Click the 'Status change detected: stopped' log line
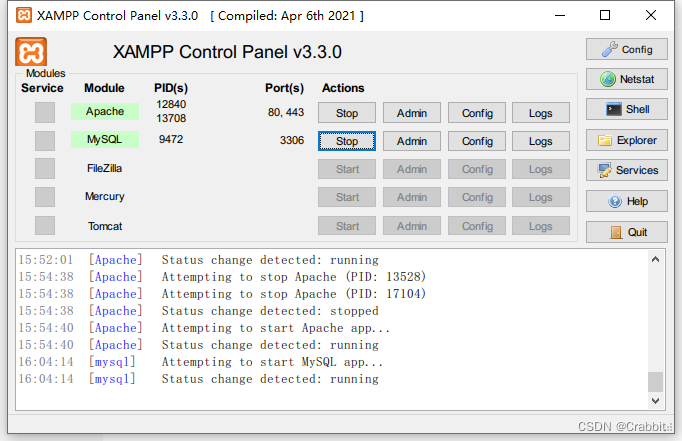Image resolution: width=682 pixels, height=441 pixels. (x=198, y=311)
